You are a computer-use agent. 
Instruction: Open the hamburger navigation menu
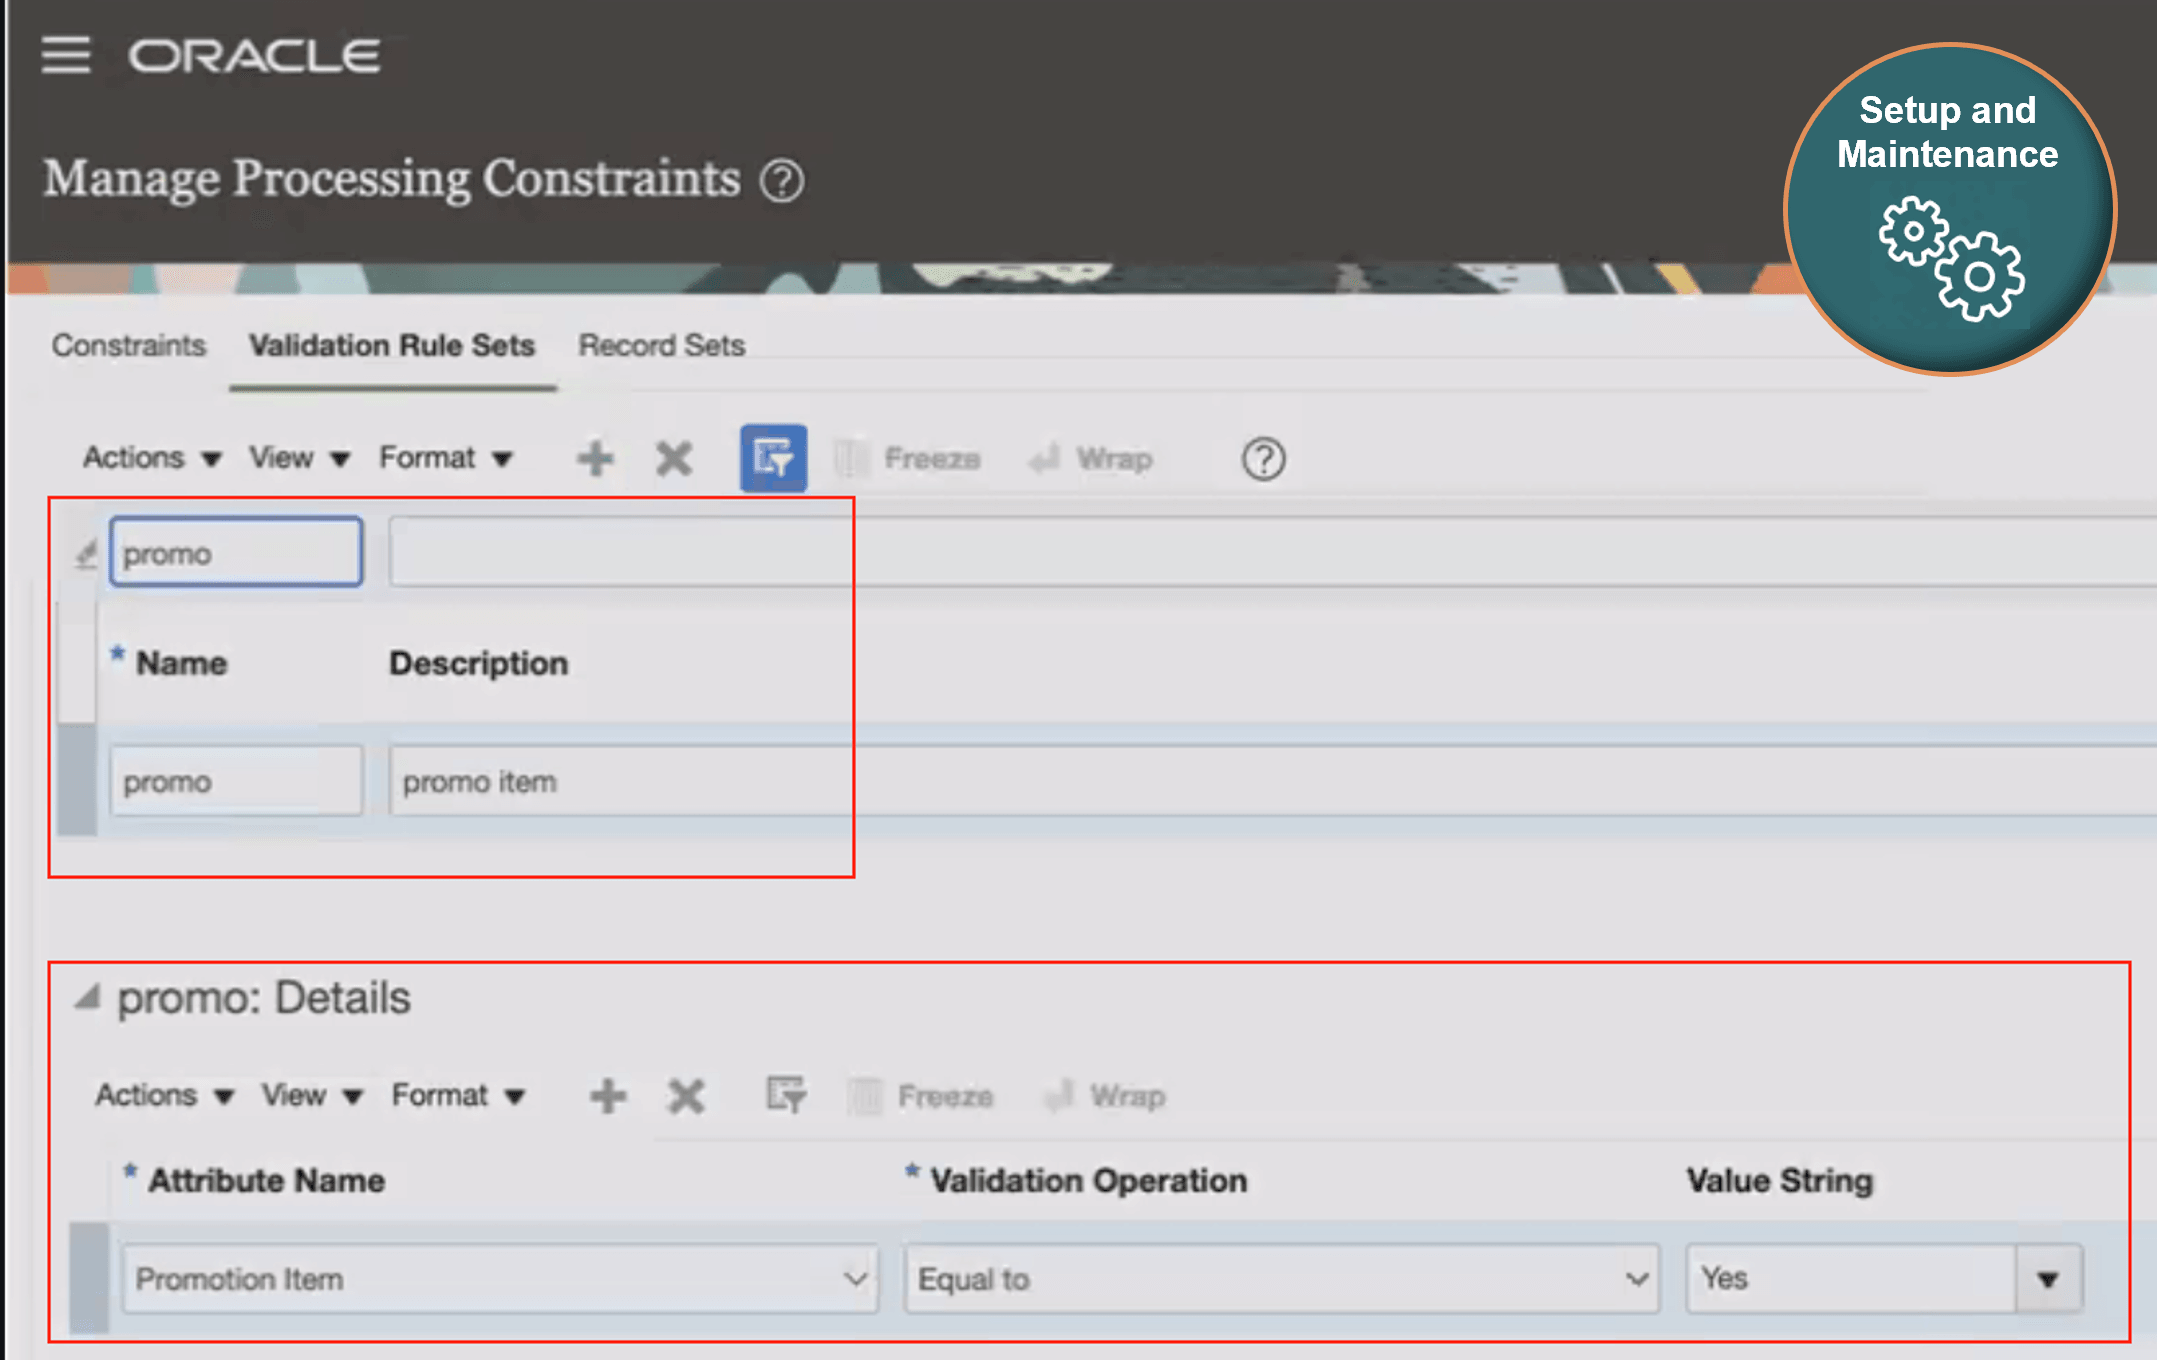66,55
